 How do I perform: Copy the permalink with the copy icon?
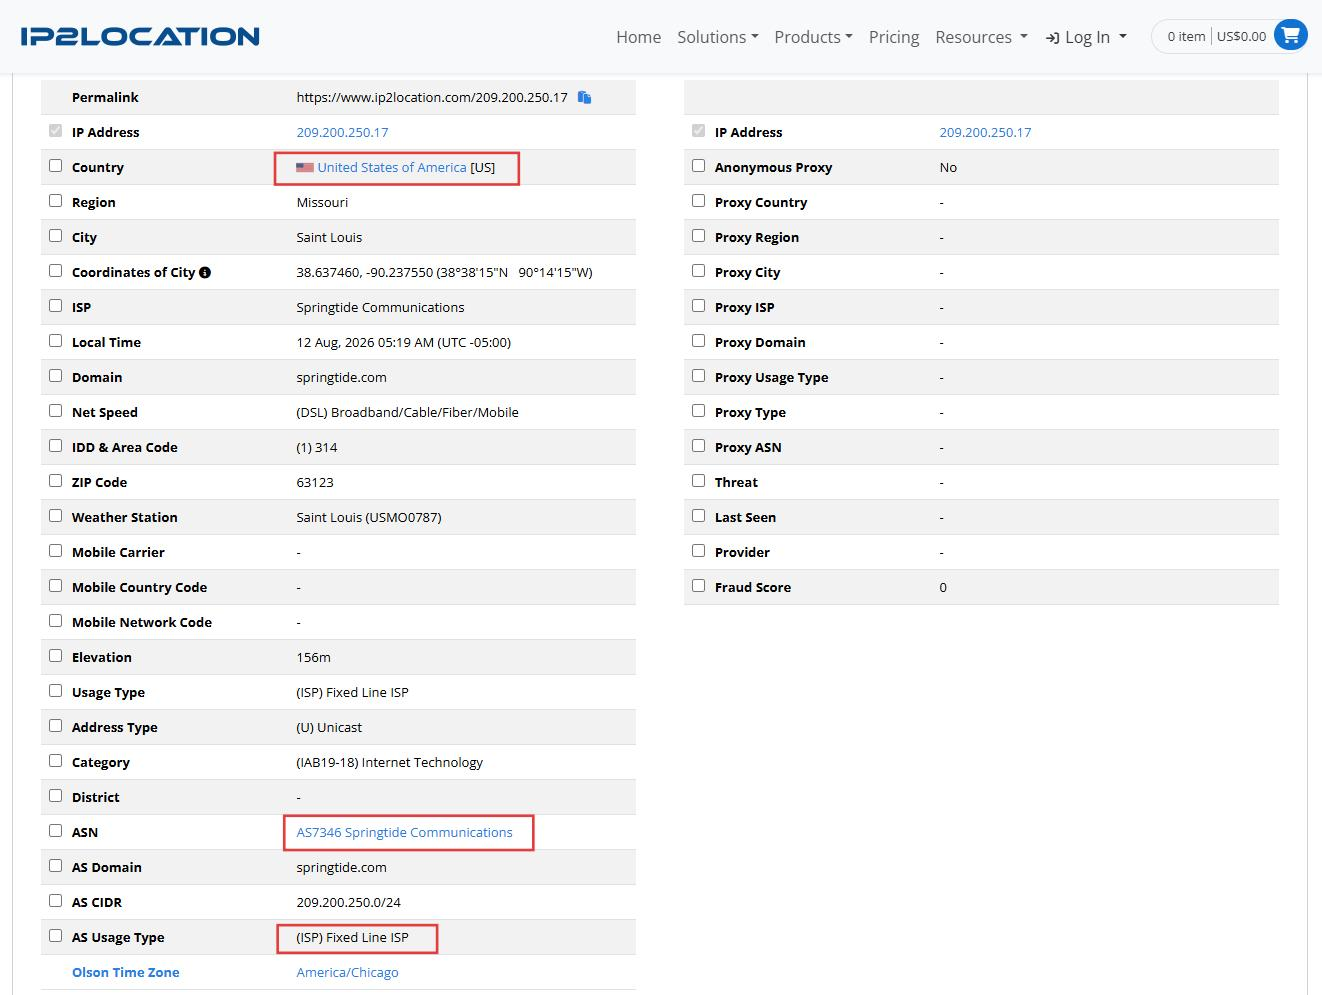click(585, 97)
